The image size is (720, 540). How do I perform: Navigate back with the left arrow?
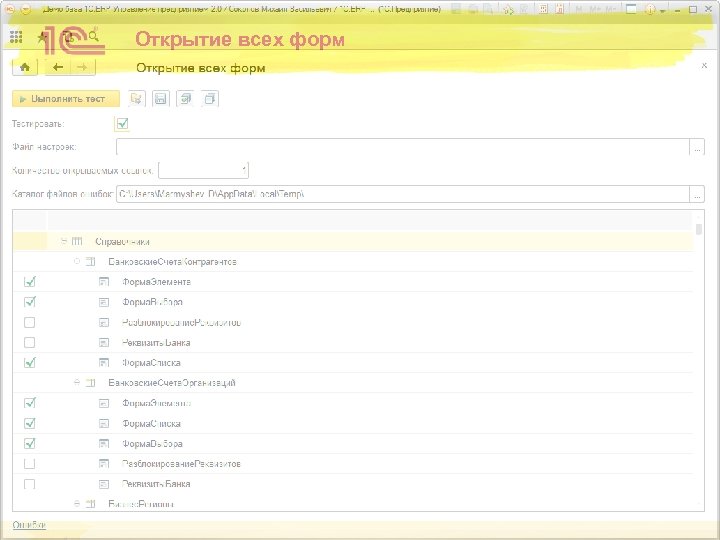58,68
